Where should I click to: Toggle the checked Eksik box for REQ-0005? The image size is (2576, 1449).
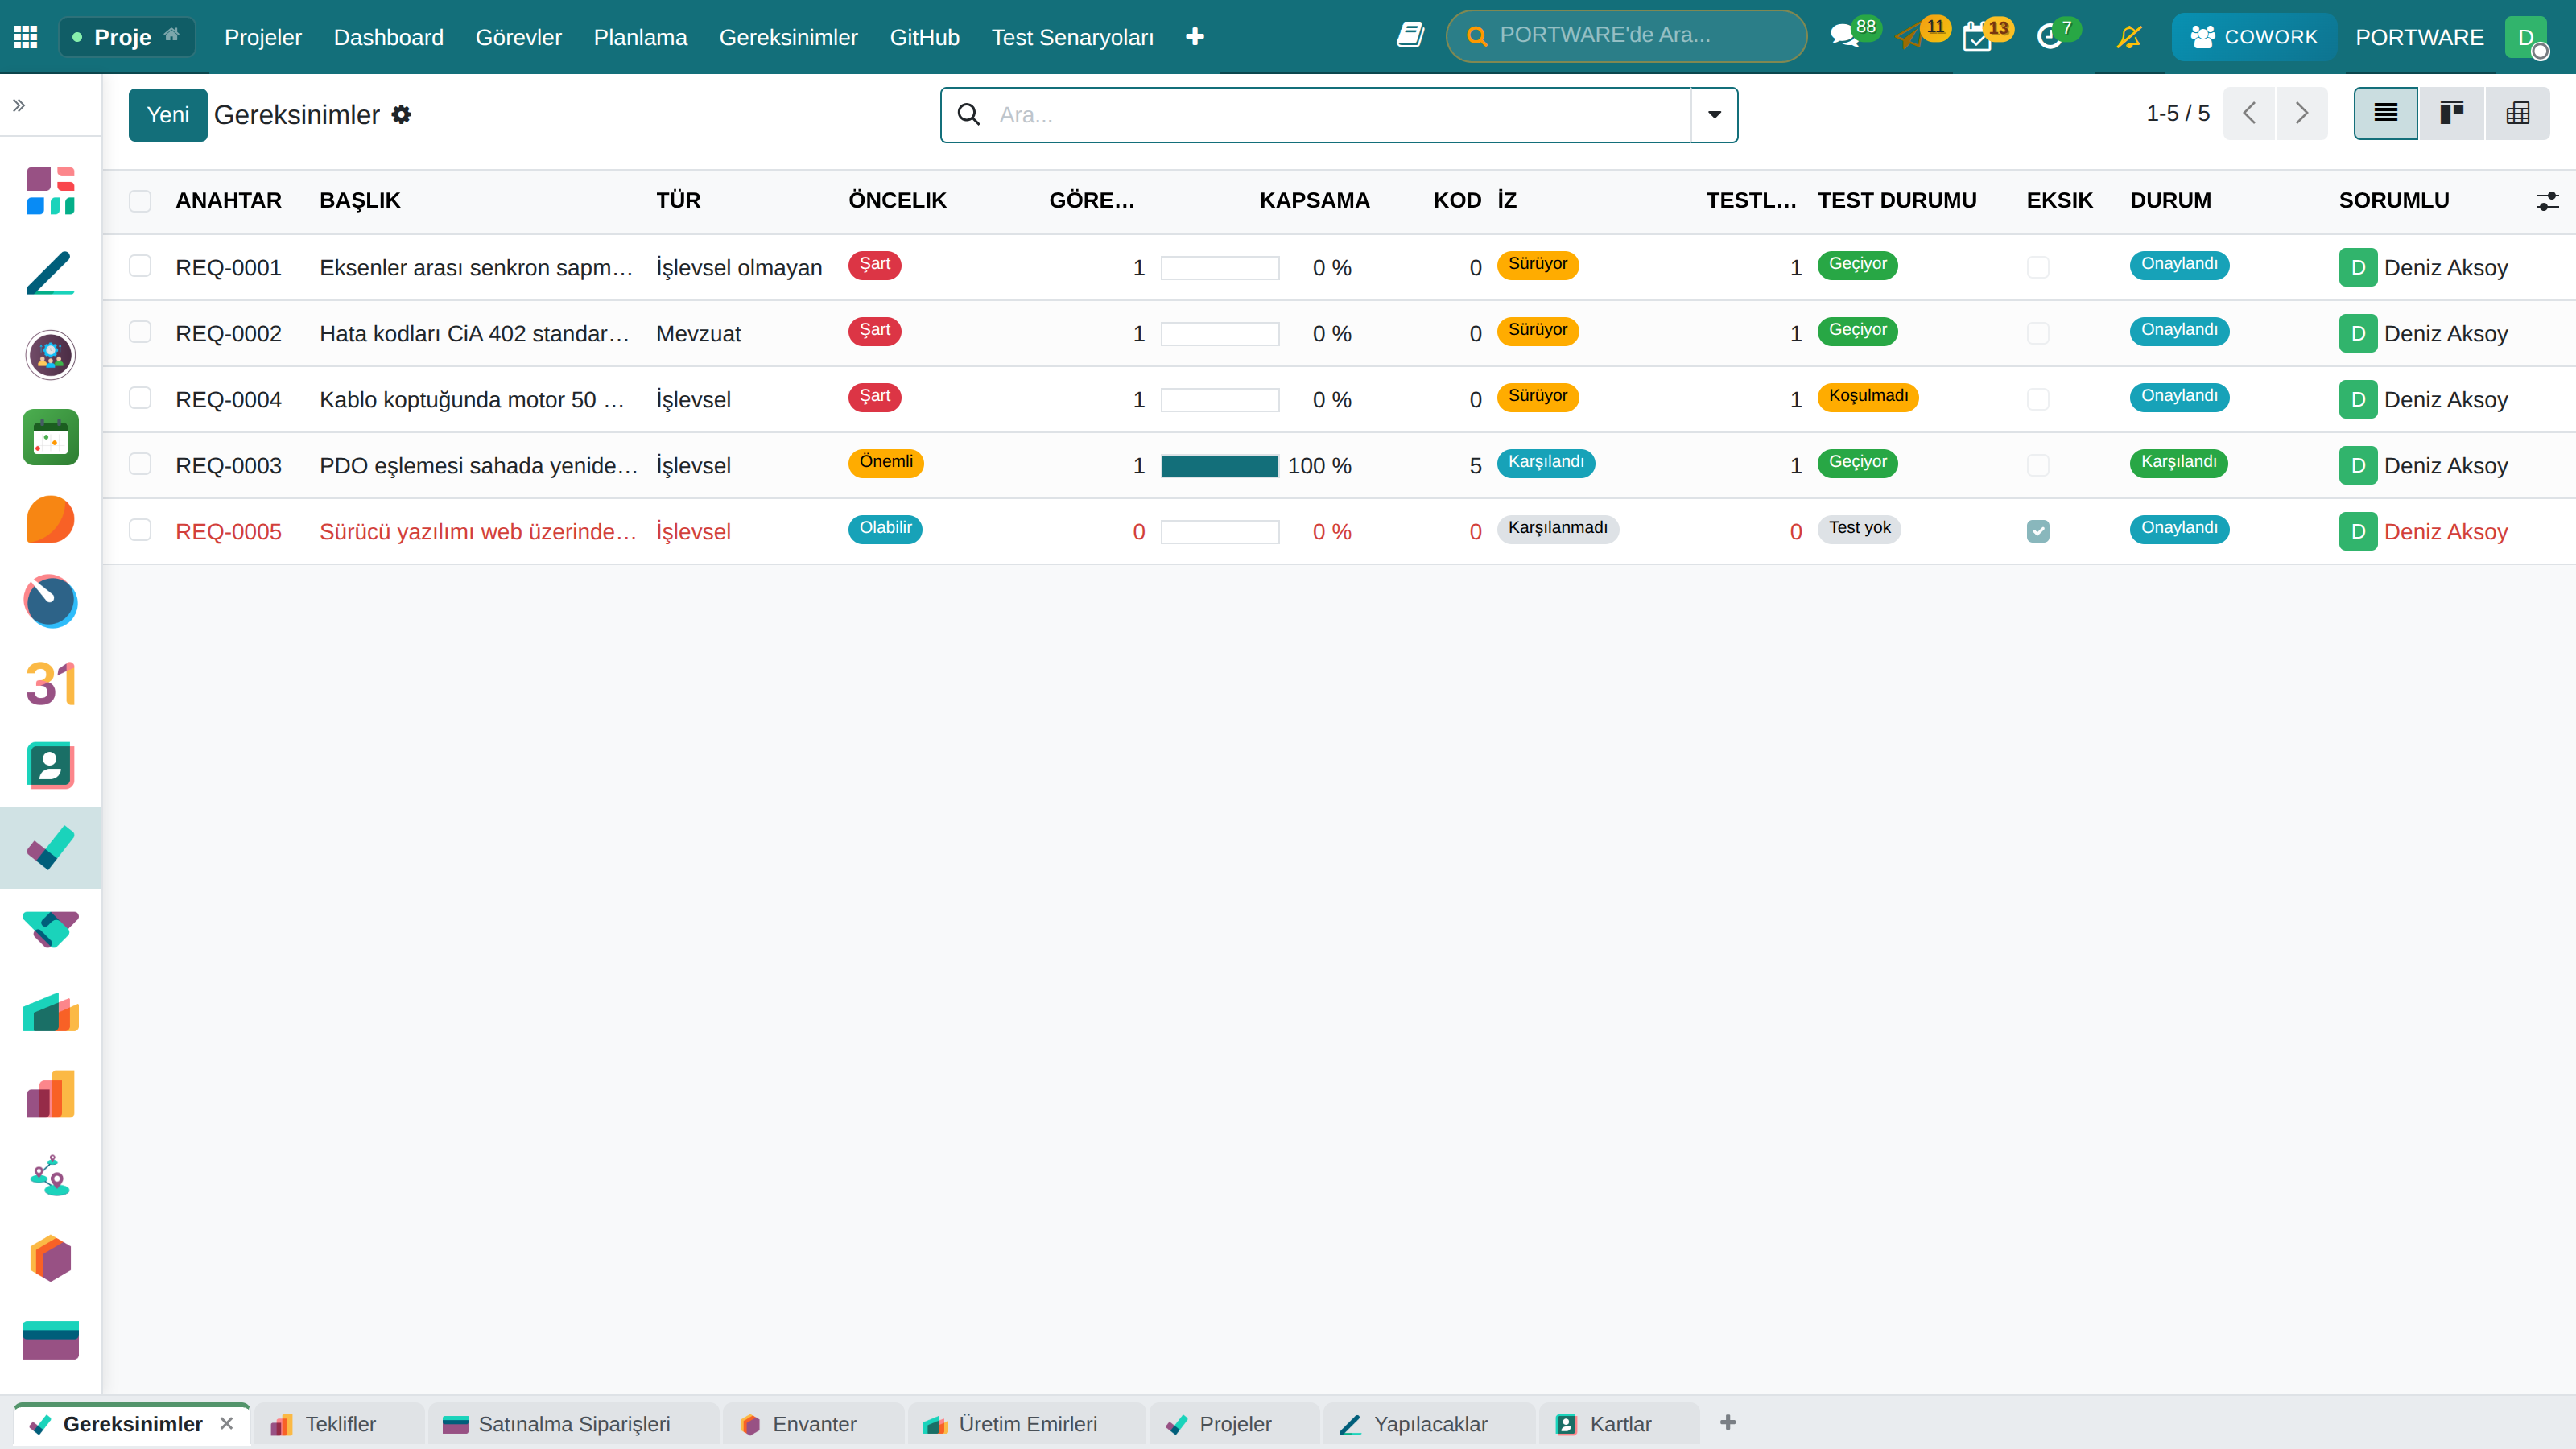click(2038, 531)
